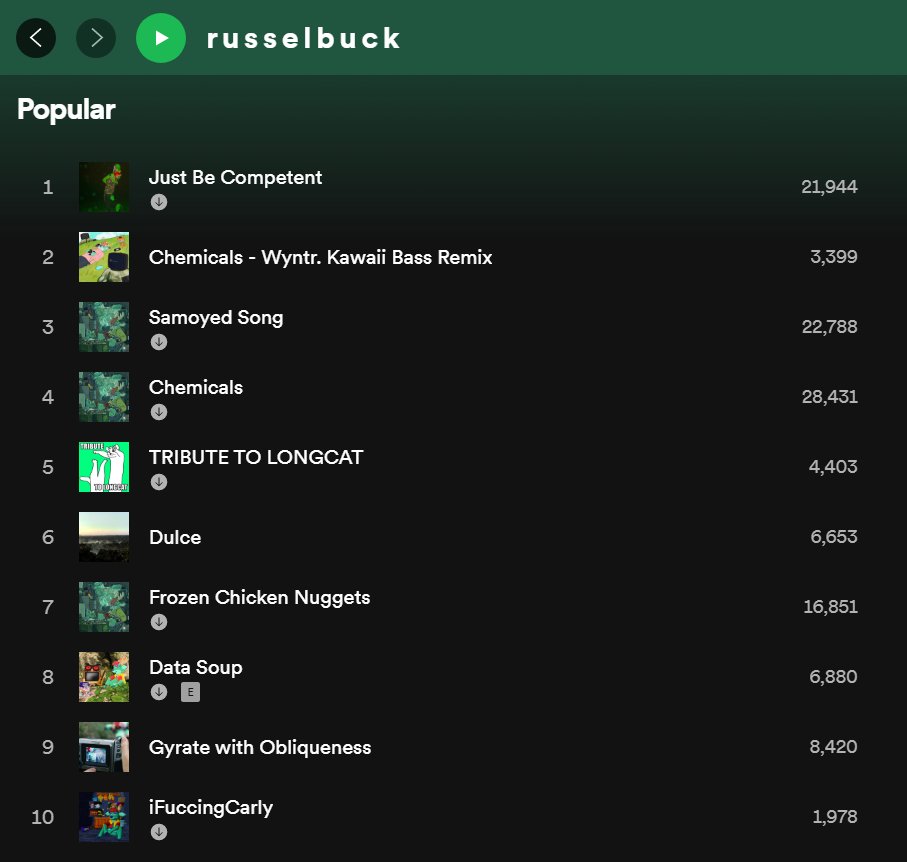Screen dimensions: 907x862
Task: Click play count 1,978
Action: (x=835, y=817)
